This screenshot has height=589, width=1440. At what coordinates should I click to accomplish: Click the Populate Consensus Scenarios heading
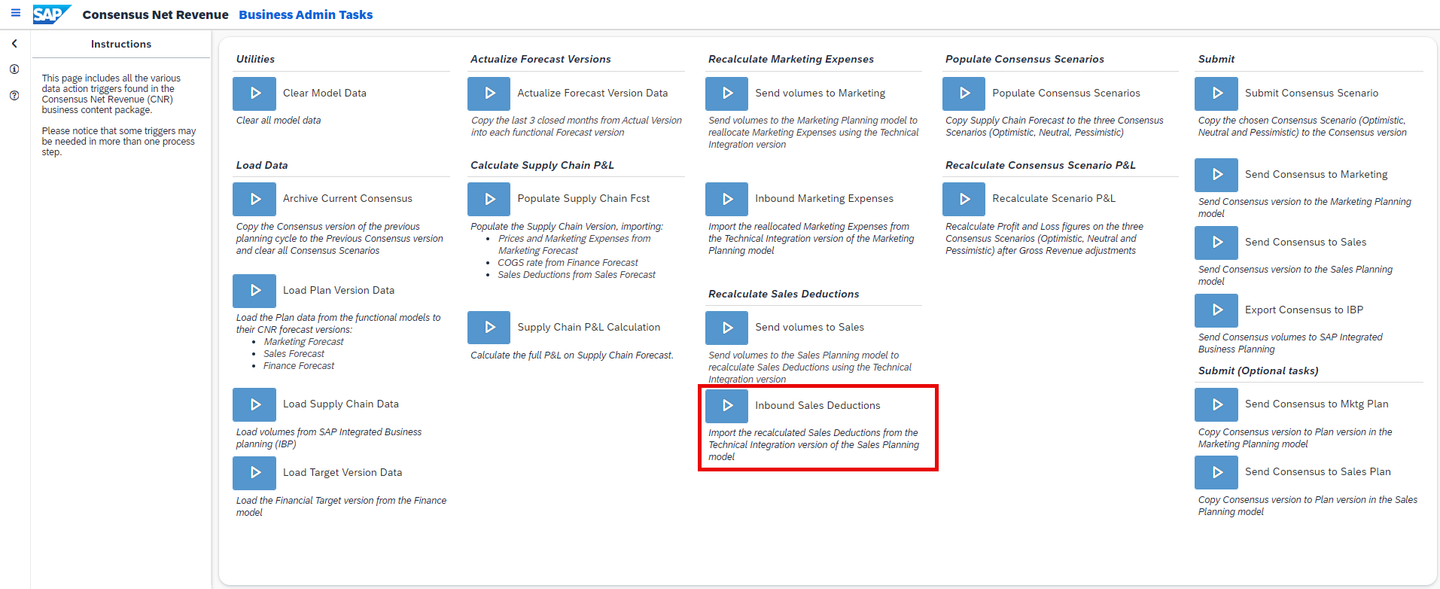(1025, 59)
